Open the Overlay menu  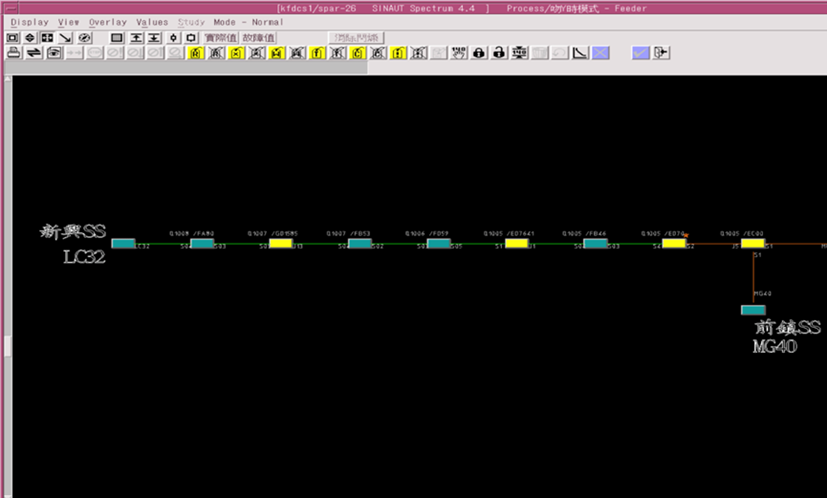tap(107, 21)
